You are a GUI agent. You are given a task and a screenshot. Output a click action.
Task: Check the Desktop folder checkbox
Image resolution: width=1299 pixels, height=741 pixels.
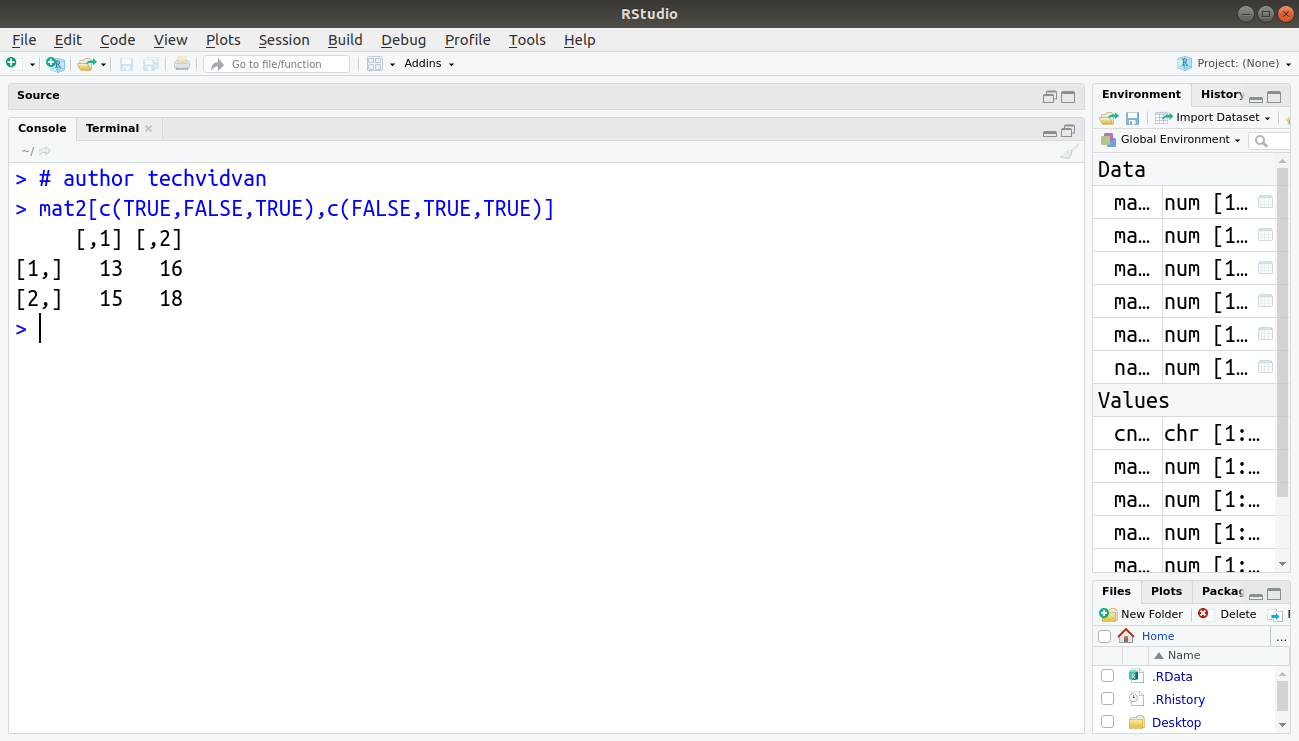1107,721
